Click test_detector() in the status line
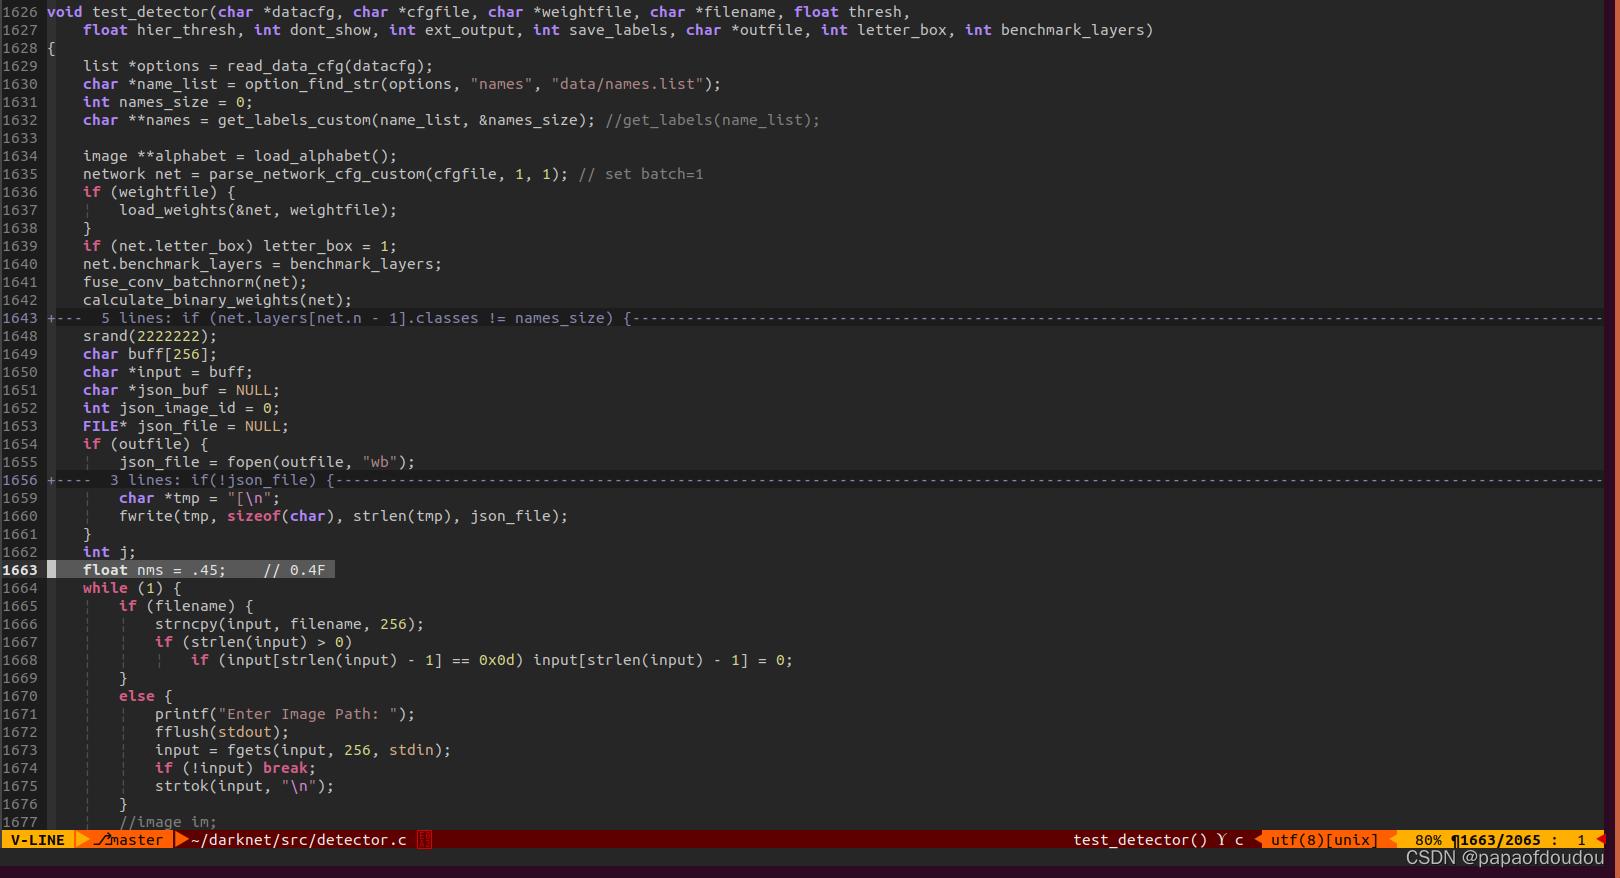The image size is (1620, 878). click(1140, 840)
